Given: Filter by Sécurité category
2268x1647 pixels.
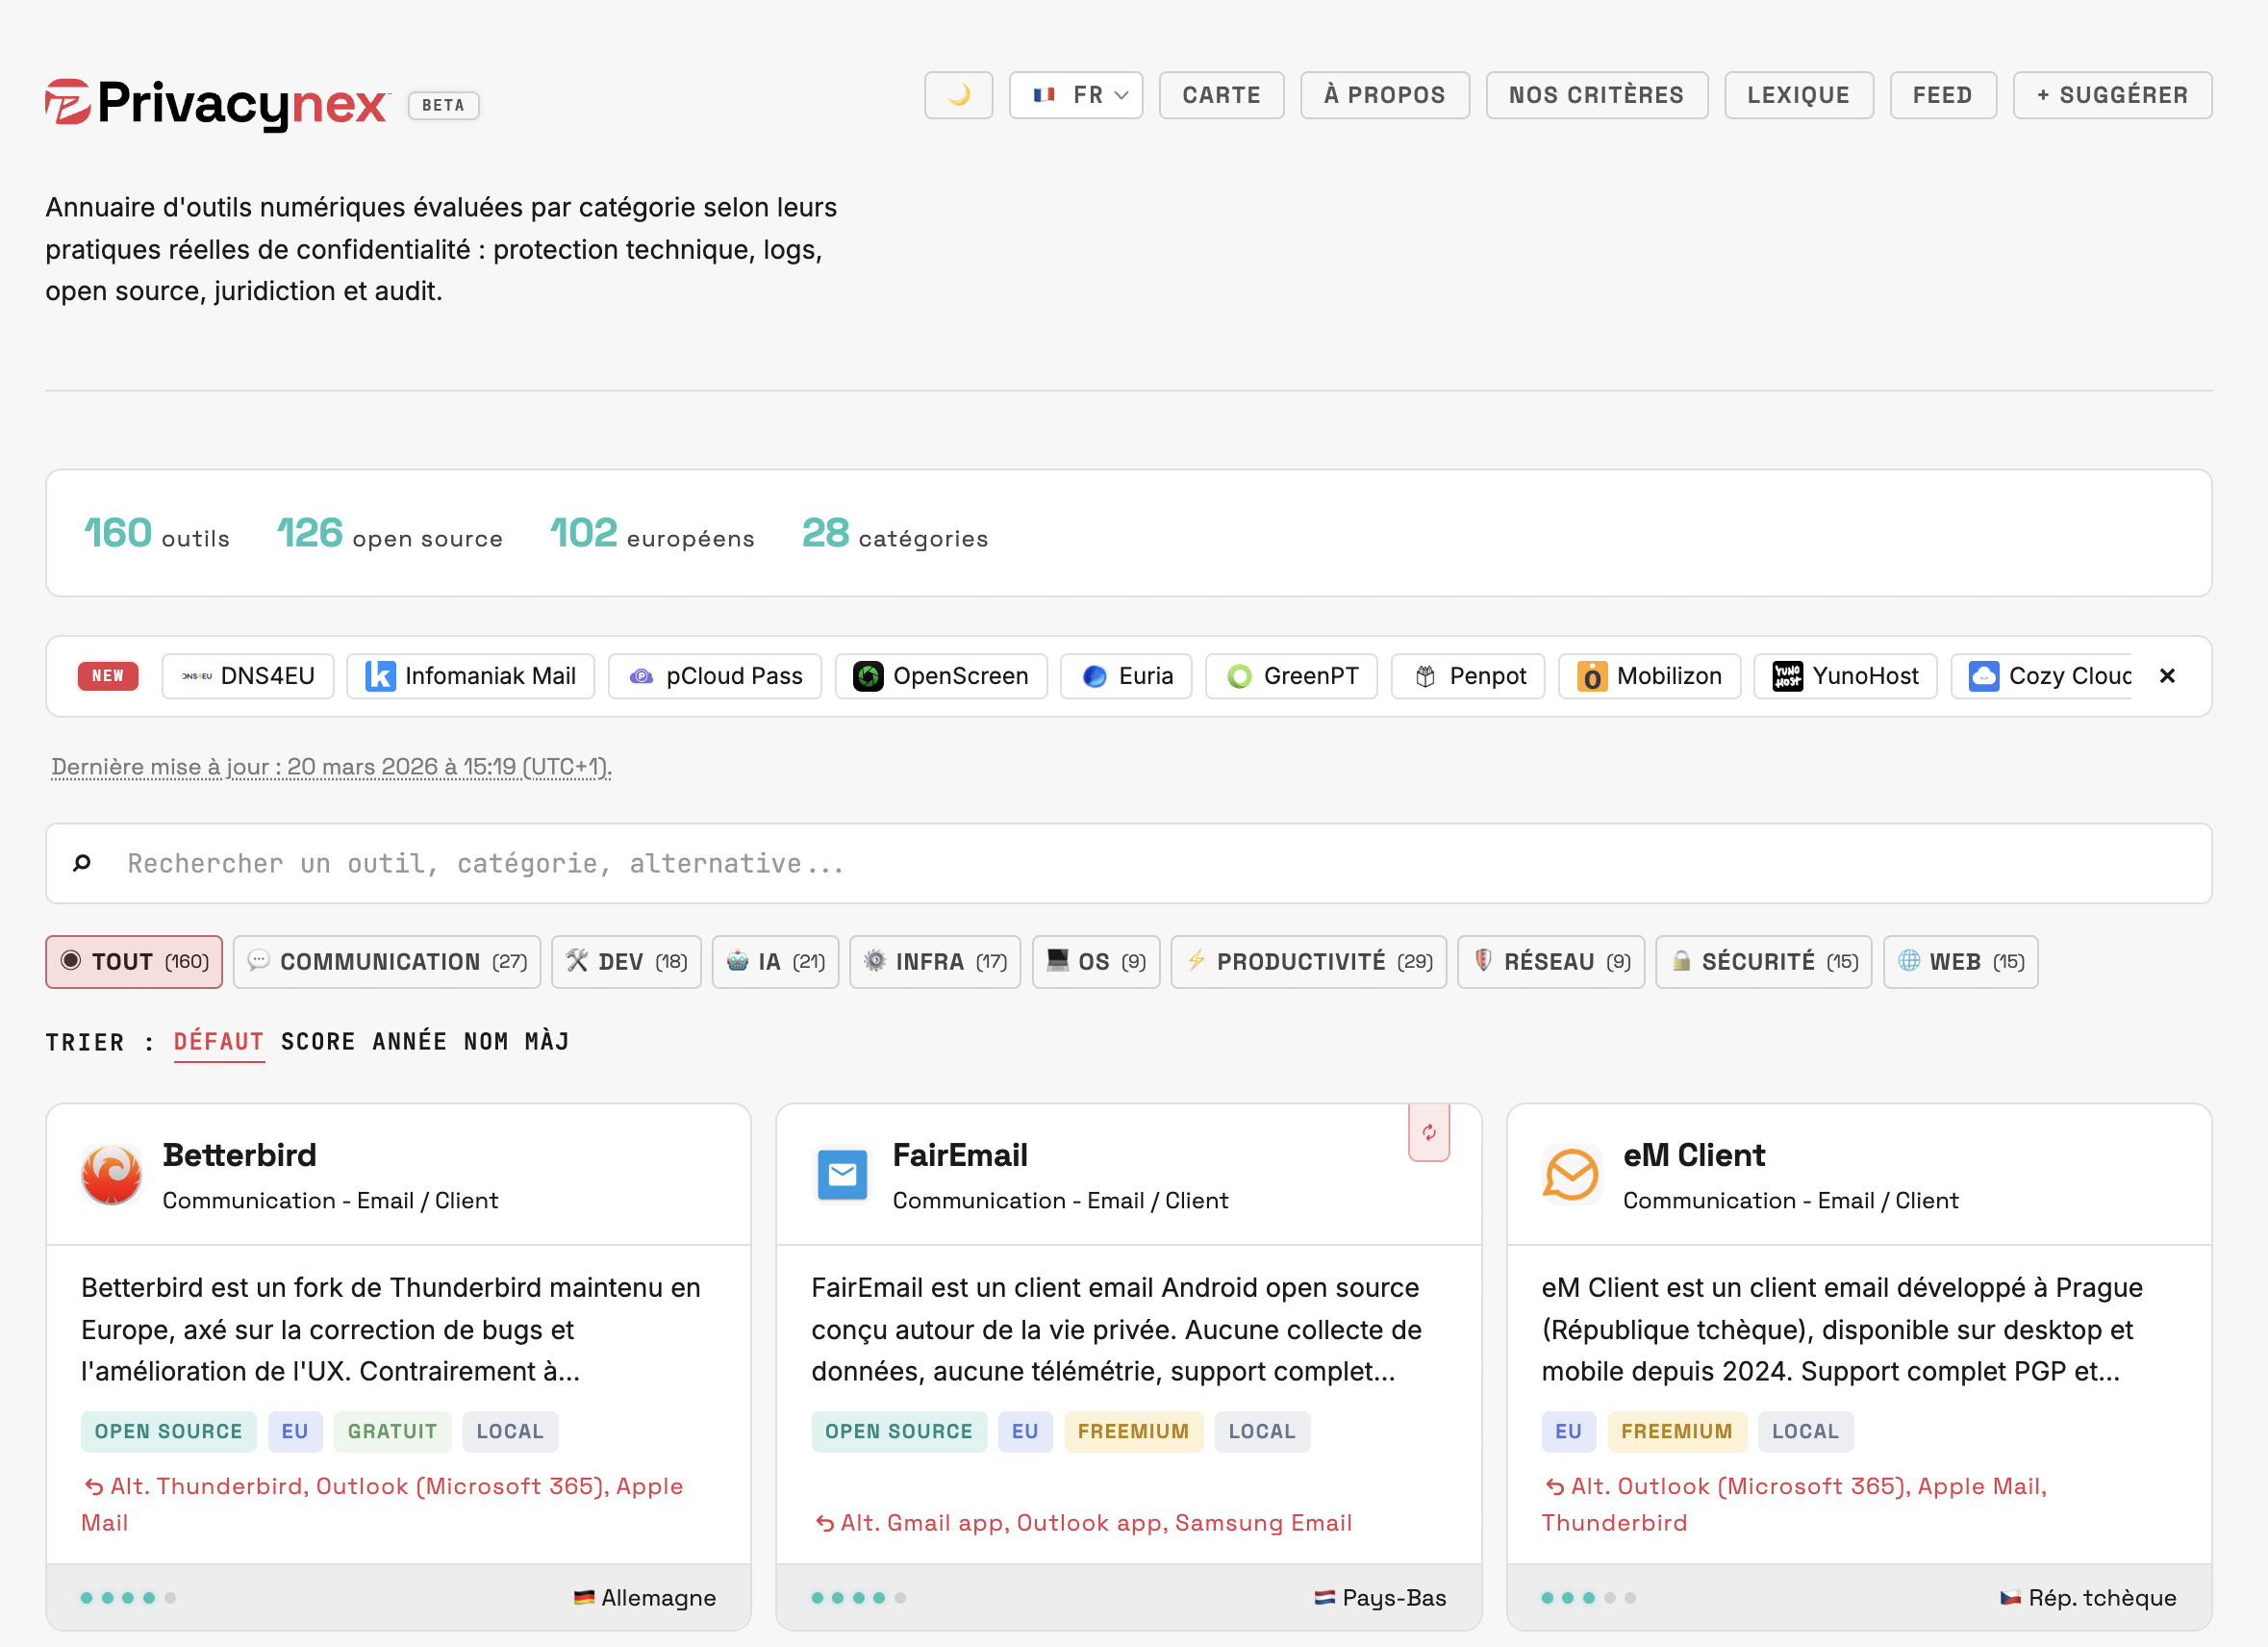Looking at the screenshot, I should click(x=1763, y=961).
